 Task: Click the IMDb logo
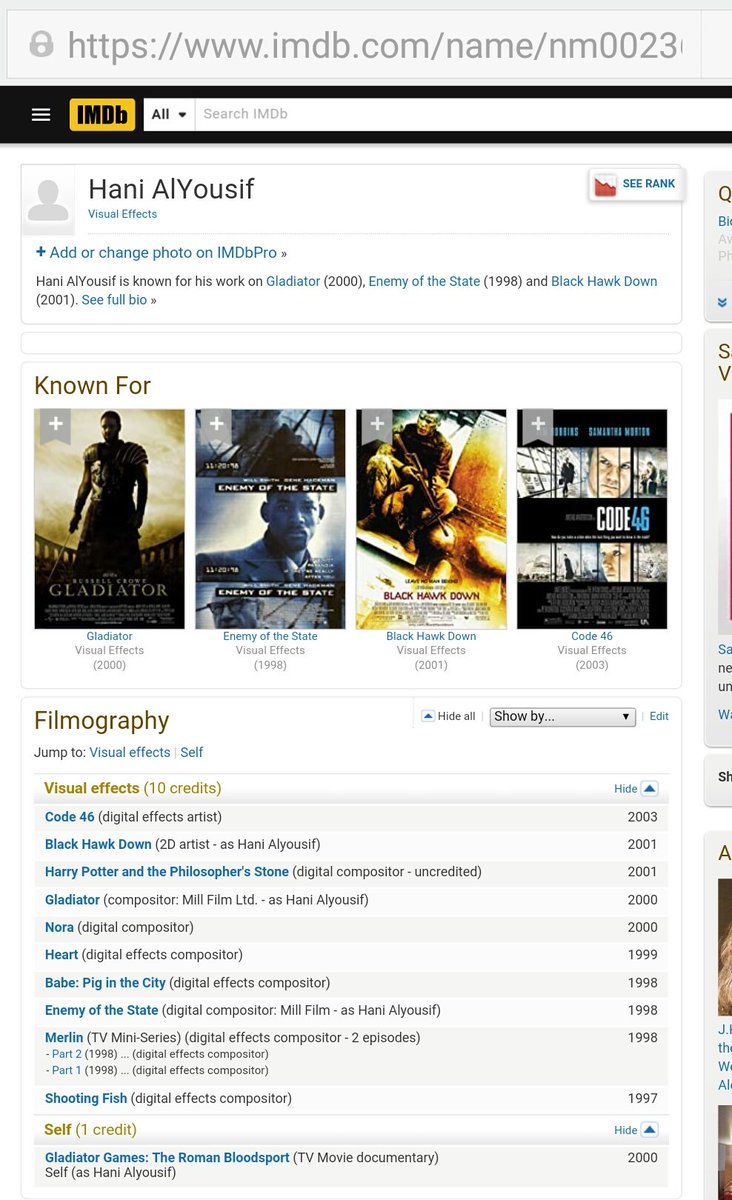[102, 114]
